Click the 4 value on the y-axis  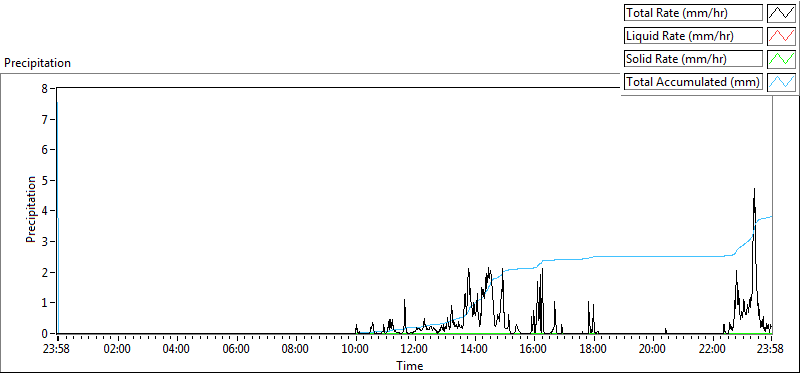point(44,211)
